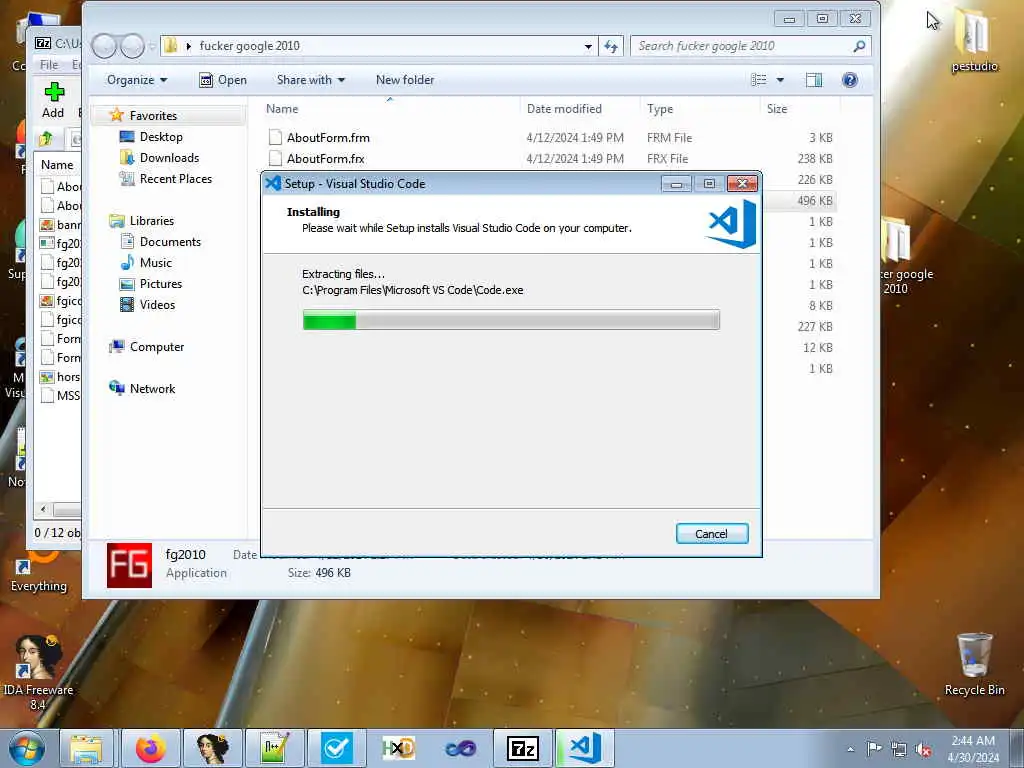Sort files by Date modified column
This screenshot has width=1024, height=768.
click(x=564, y=109)
